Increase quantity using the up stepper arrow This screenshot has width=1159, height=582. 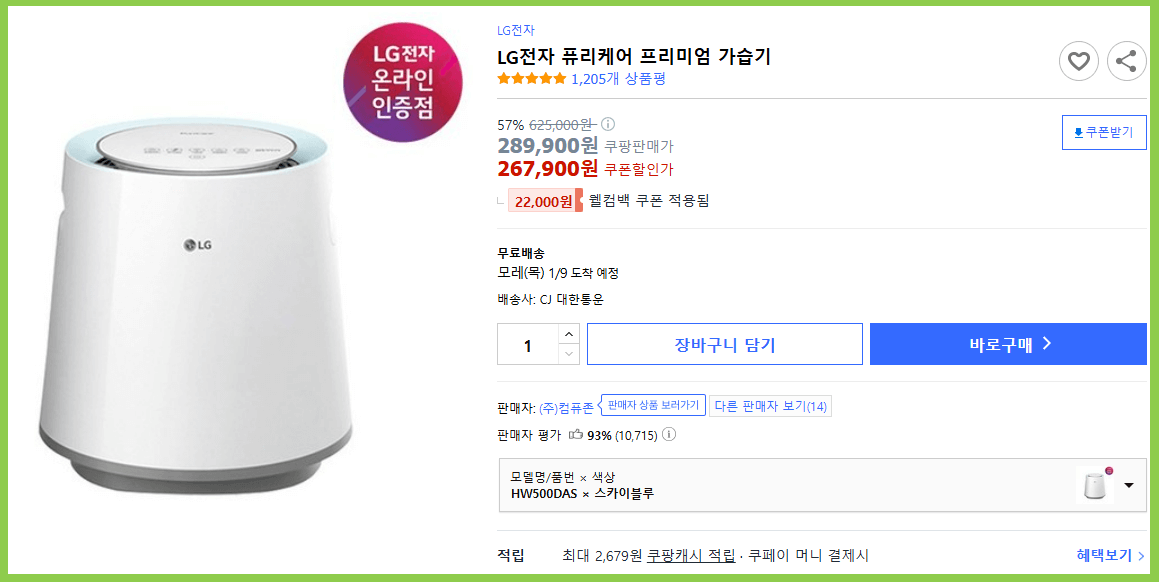click(x=567, y=336)
